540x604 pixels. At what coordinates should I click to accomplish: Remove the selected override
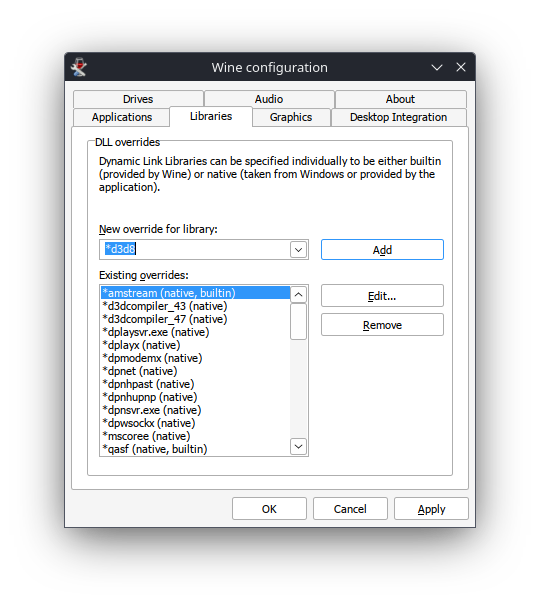(x=382, y=325)
